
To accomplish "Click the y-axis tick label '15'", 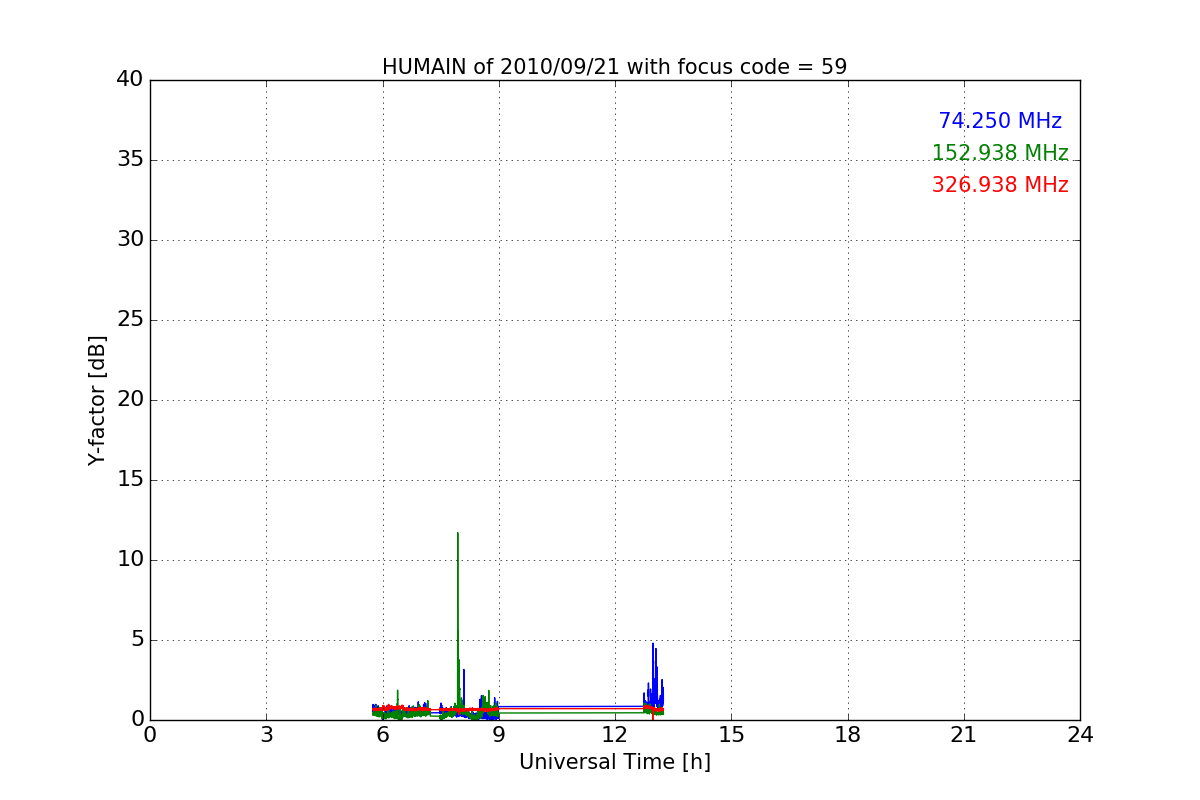I will point(130,480).
